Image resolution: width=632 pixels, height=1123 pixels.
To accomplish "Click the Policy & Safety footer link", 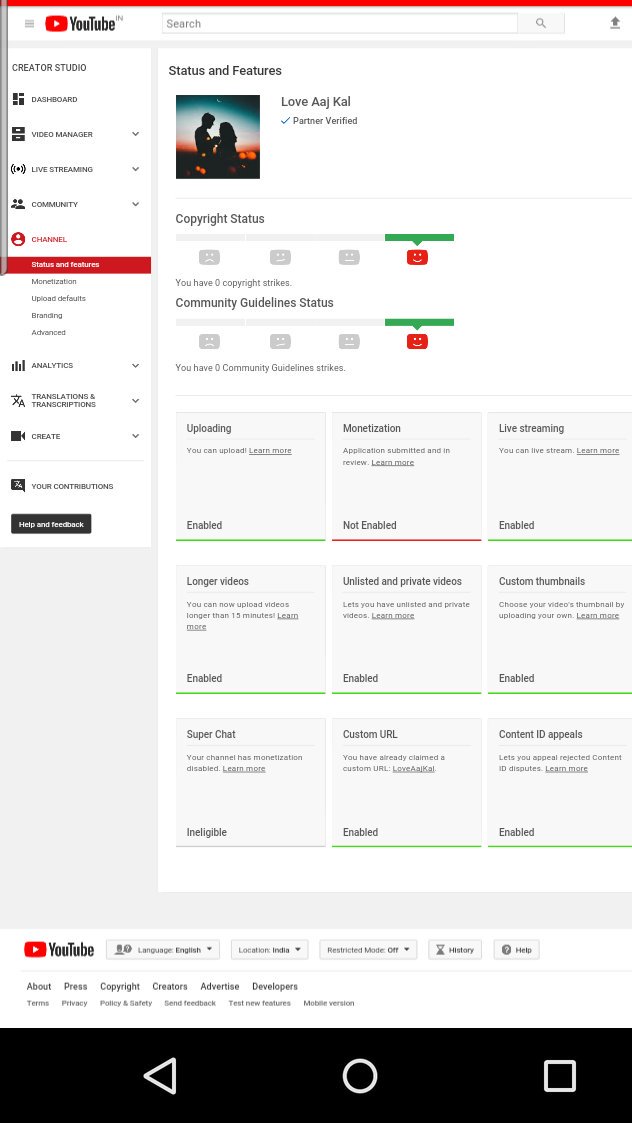I will [126, 1003].
